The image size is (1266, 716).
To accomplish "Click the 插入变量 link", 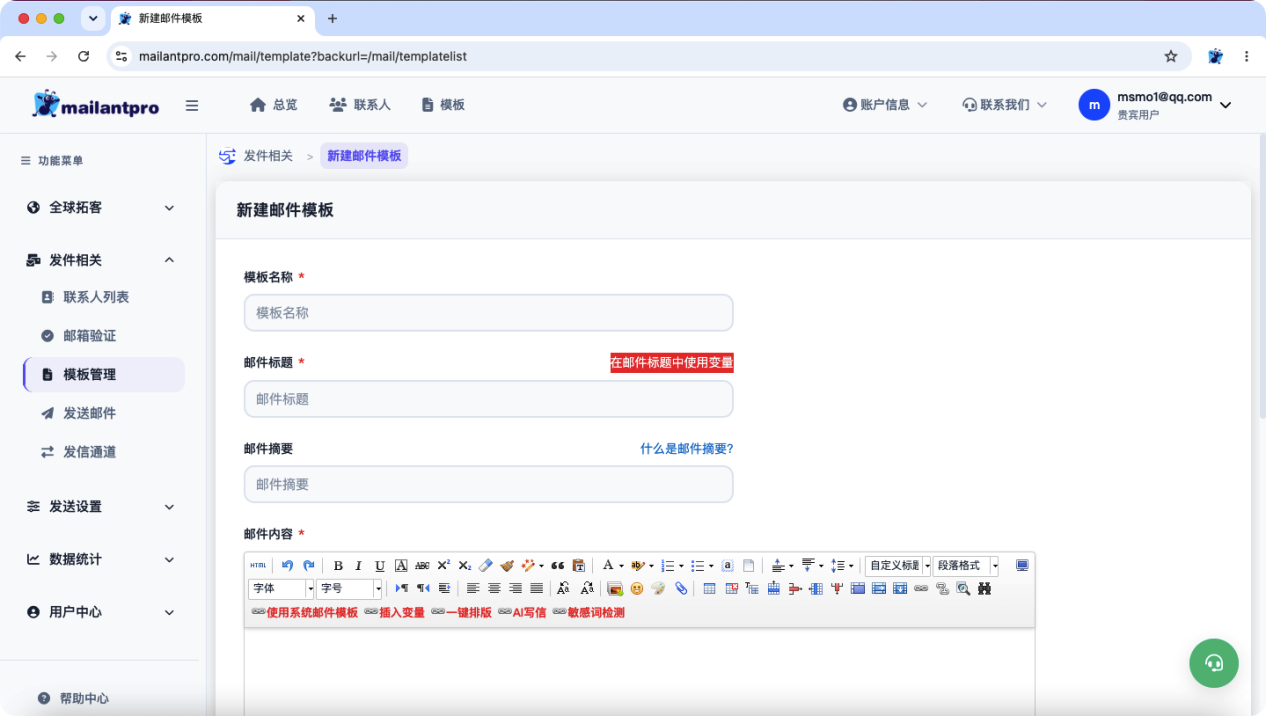I will 394,612.
